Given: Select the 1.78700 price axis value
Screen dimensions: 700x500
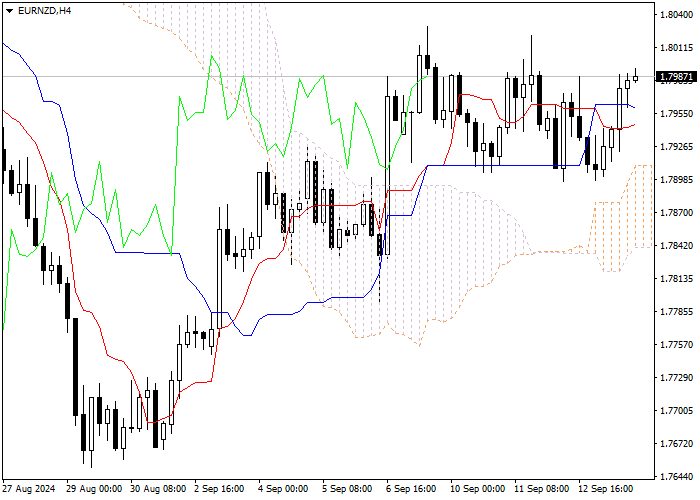Looking at the screenshot, I should point(676,213).
